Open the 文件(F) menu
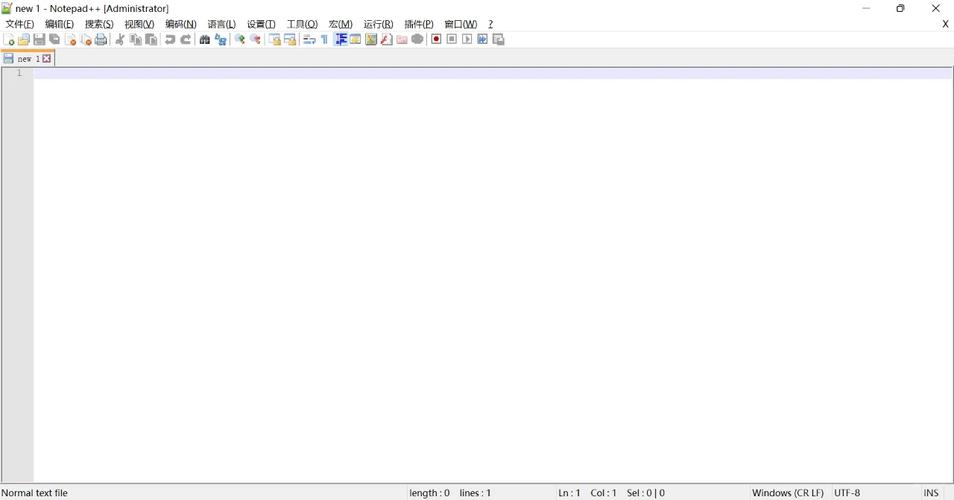Screen dimensions: 954x500 tap(19, 24)
